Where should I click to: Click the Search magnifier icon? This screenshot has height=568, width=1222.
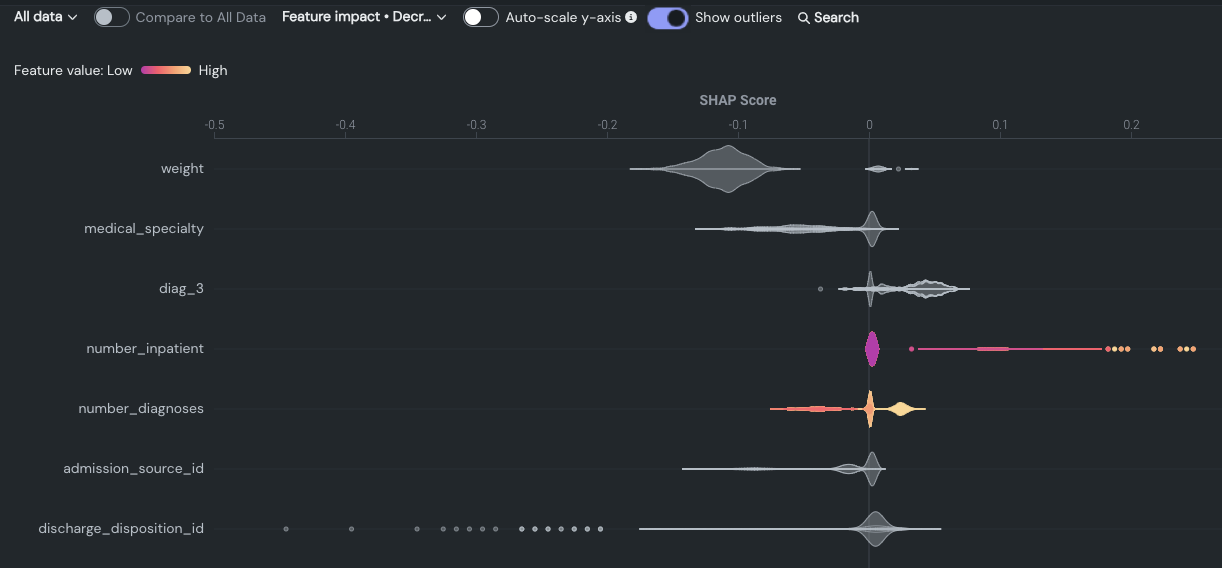[803, 18]
